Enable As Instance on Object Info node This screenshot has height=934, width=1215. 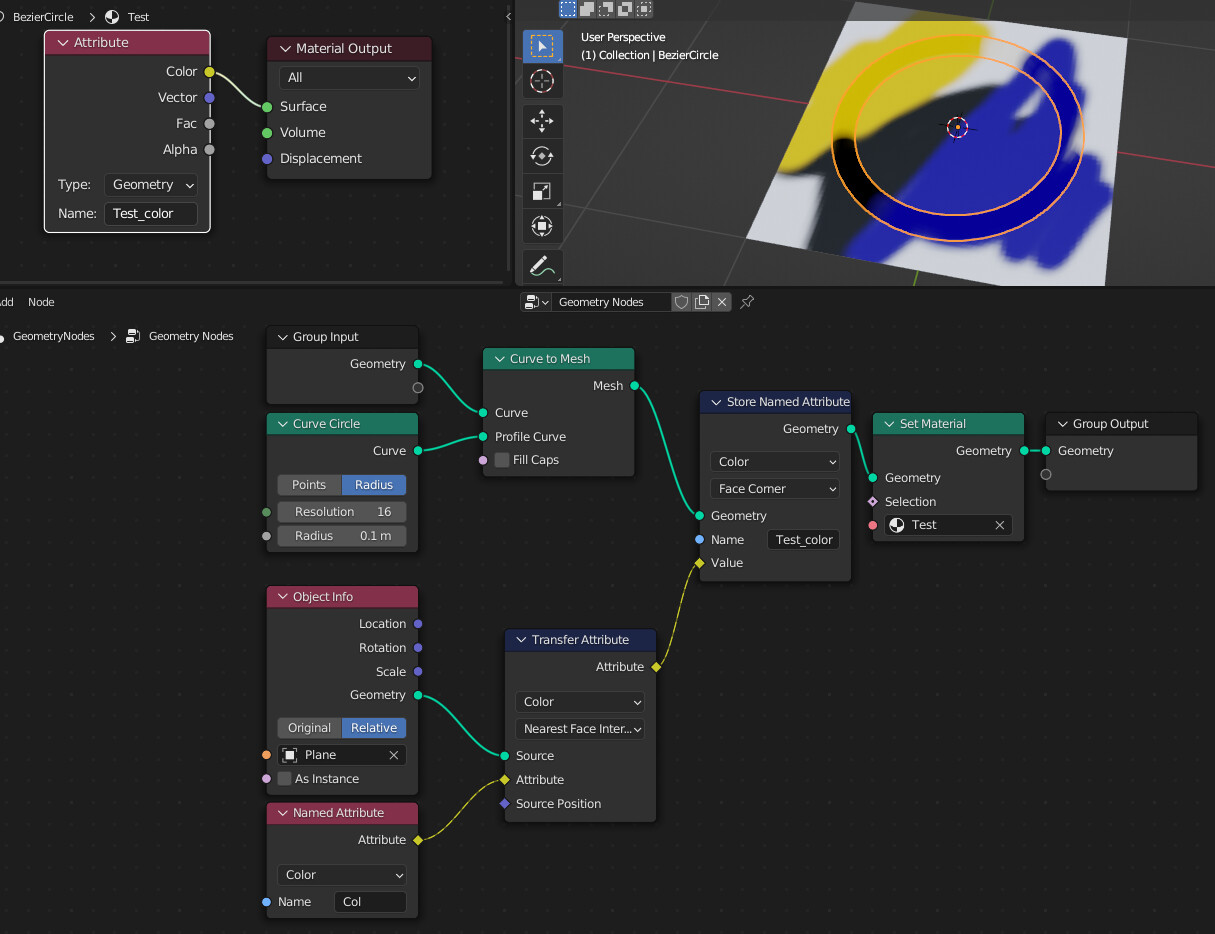[287, 778]
